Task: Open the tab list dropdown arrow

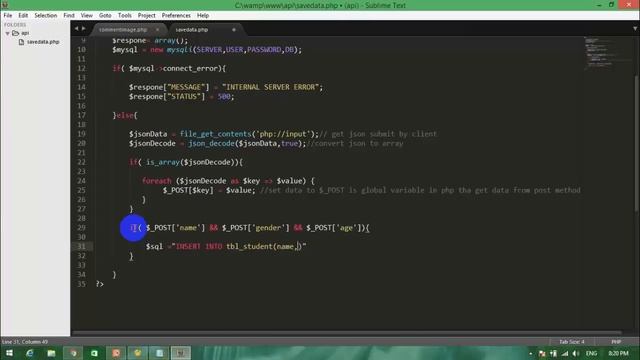Action: (635, 29)
